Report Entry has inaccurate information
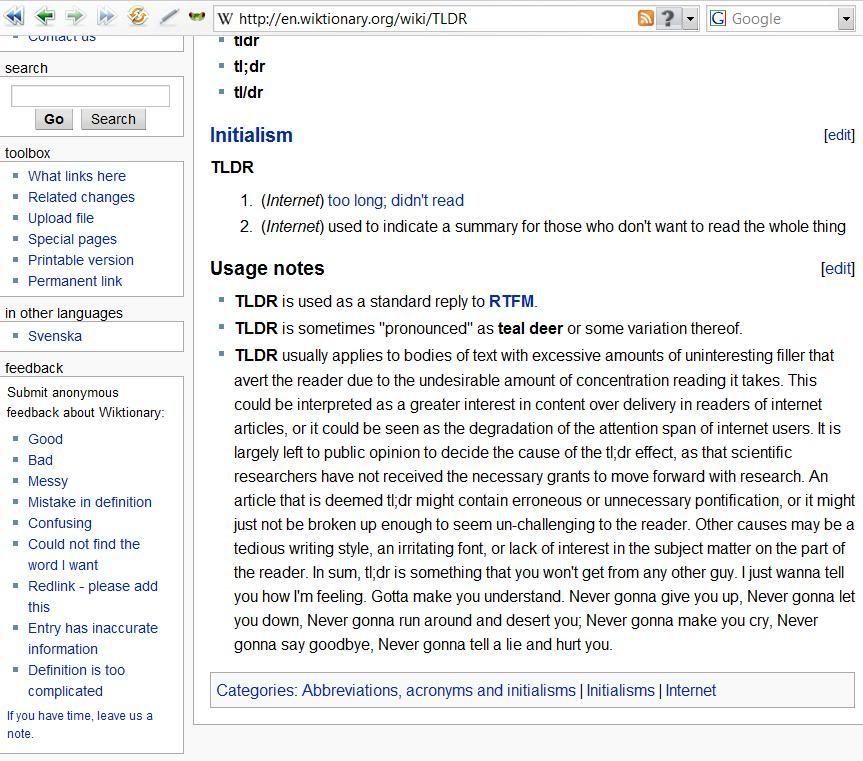This screenshot has width=863, height=761. point(93,638)
